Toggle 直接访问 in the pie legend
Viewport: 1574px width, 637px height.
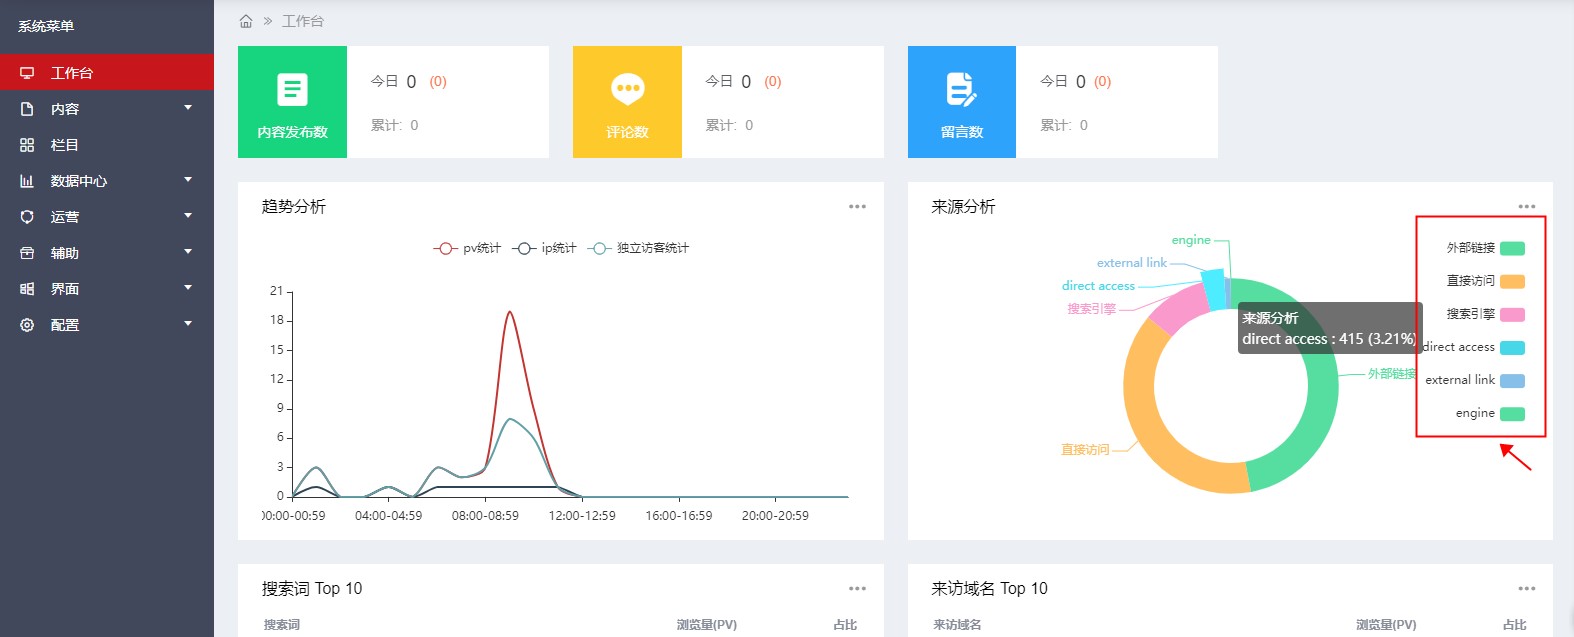[1485, 281]
